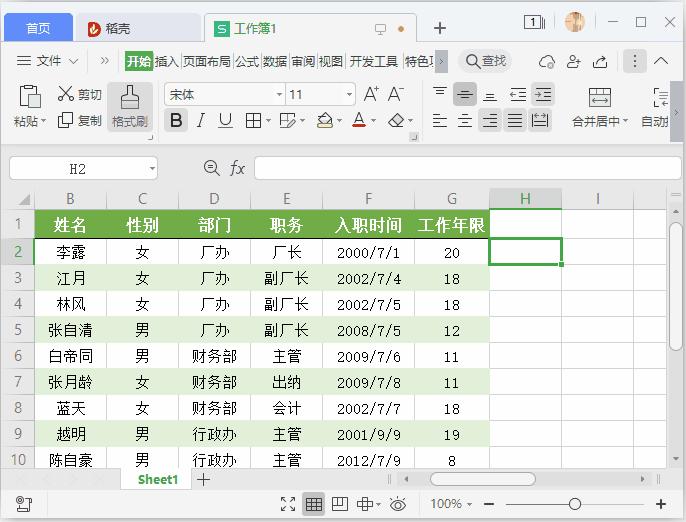Click the cloud sync icon
This screenshot has width=686, height=522.
[x=547, y=62]
